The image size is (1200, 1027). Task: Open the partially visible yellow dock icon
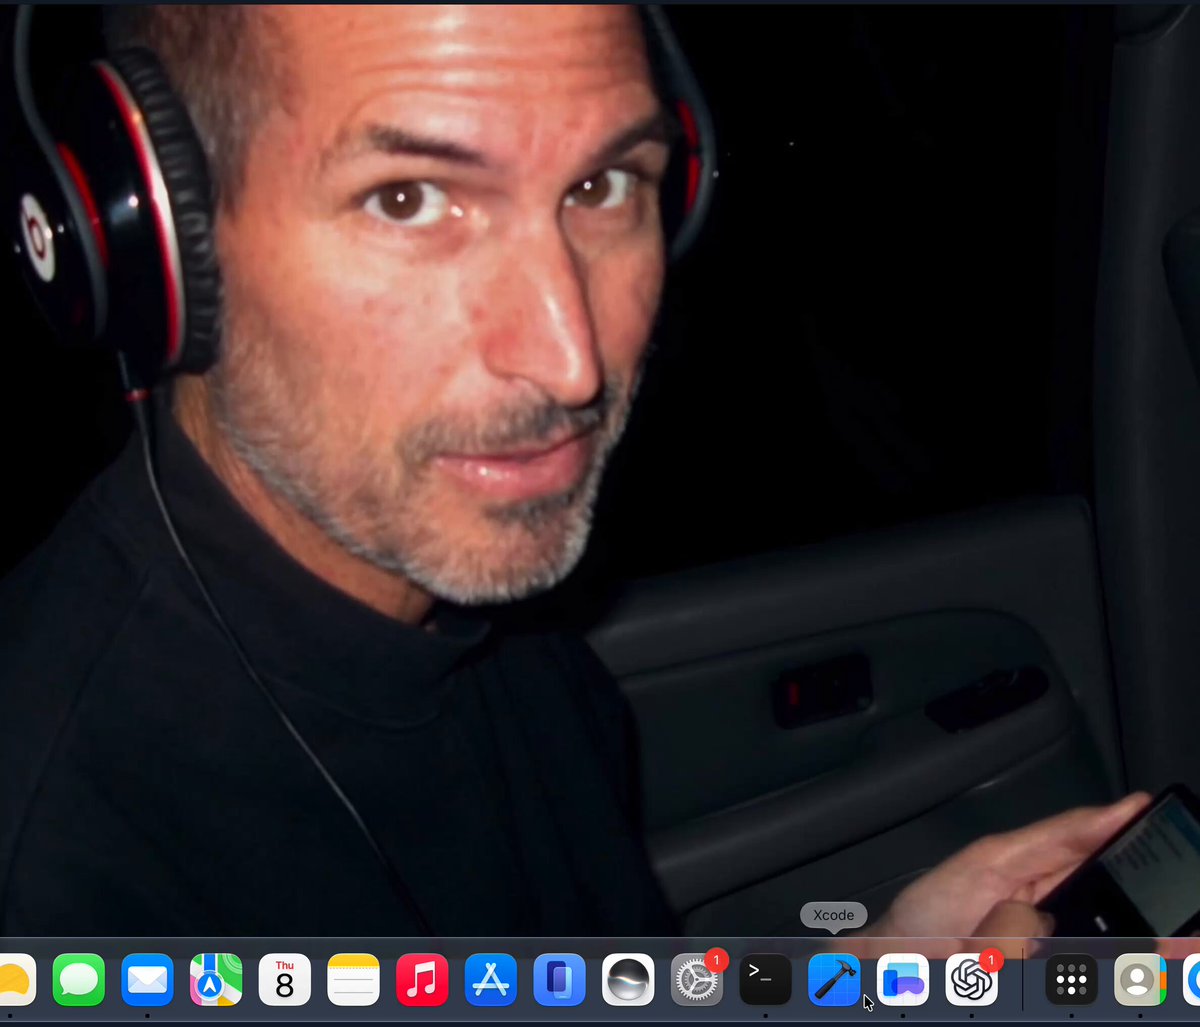click(x=17, y=979)
